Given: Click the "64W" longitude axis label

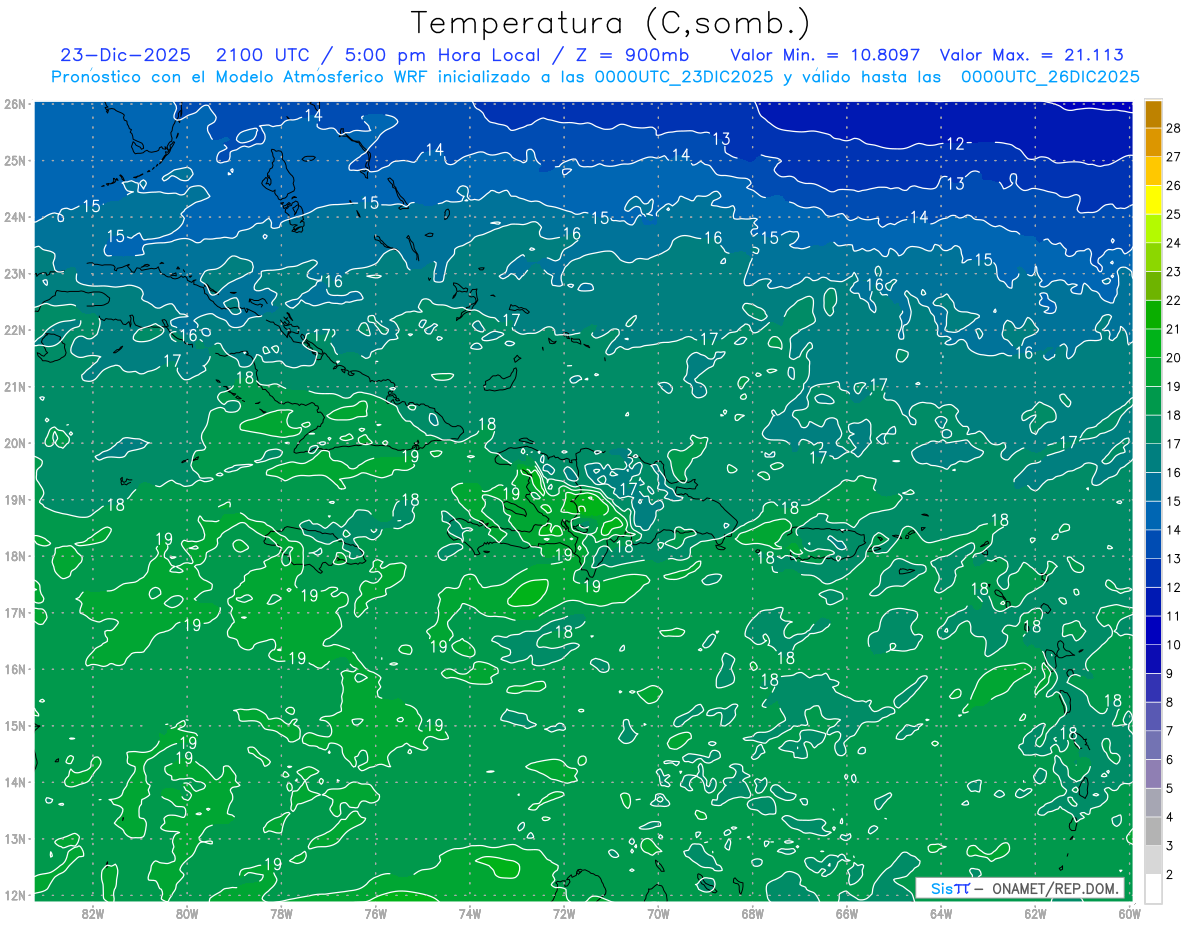Looking at the screenshot, I should (941, 912).
